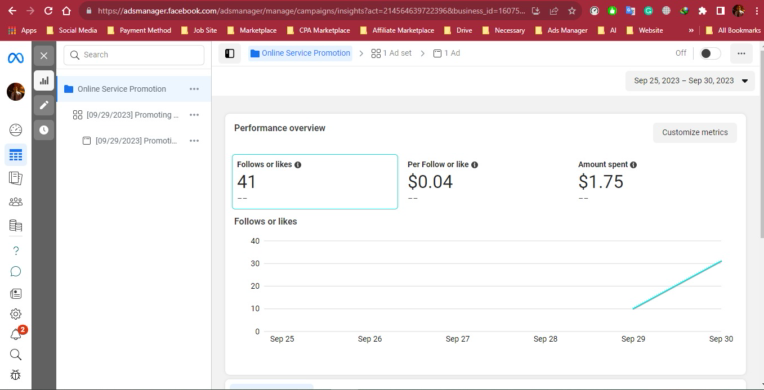The width and height of the screenshot is (764, 390).
Task: Close the side panel with X
Action: tap(44, 56)
